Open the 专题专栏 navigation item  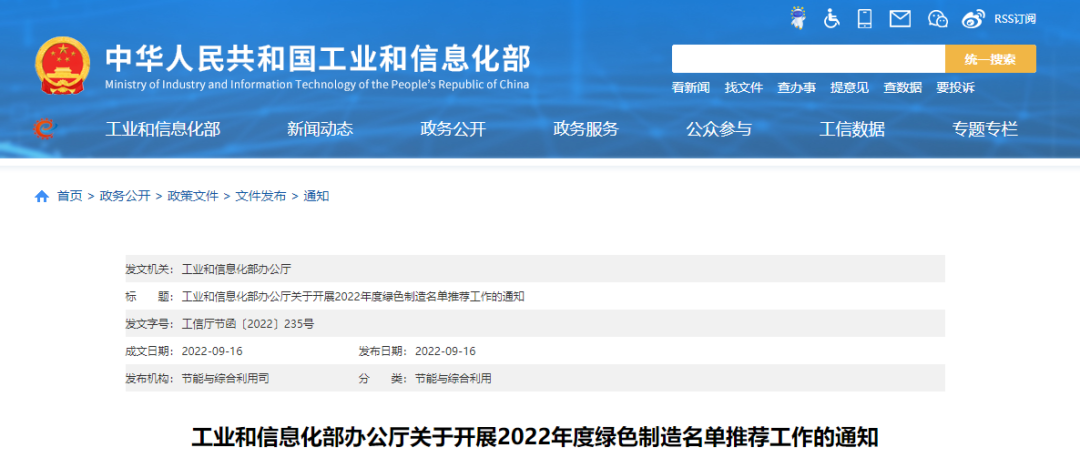(x=985, y=128)
